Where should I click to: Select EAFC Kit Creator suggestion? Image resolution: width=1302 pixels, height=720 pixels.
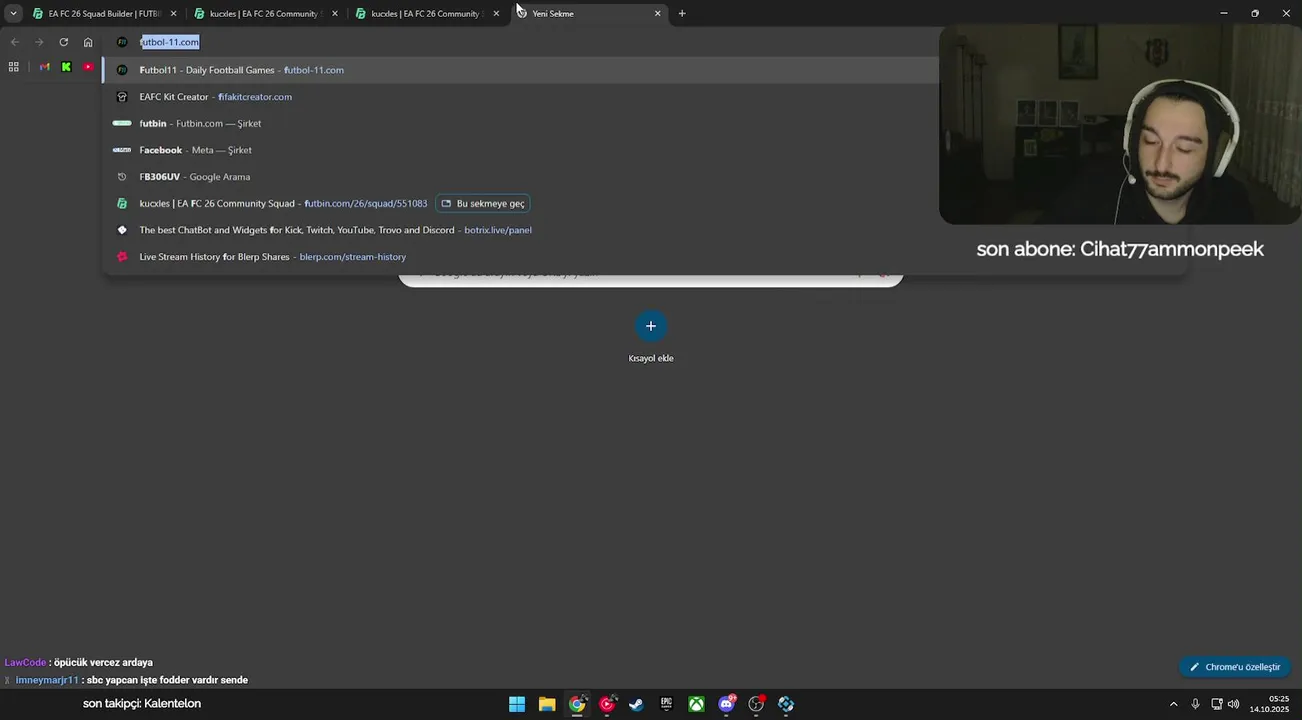click(520, 97)
